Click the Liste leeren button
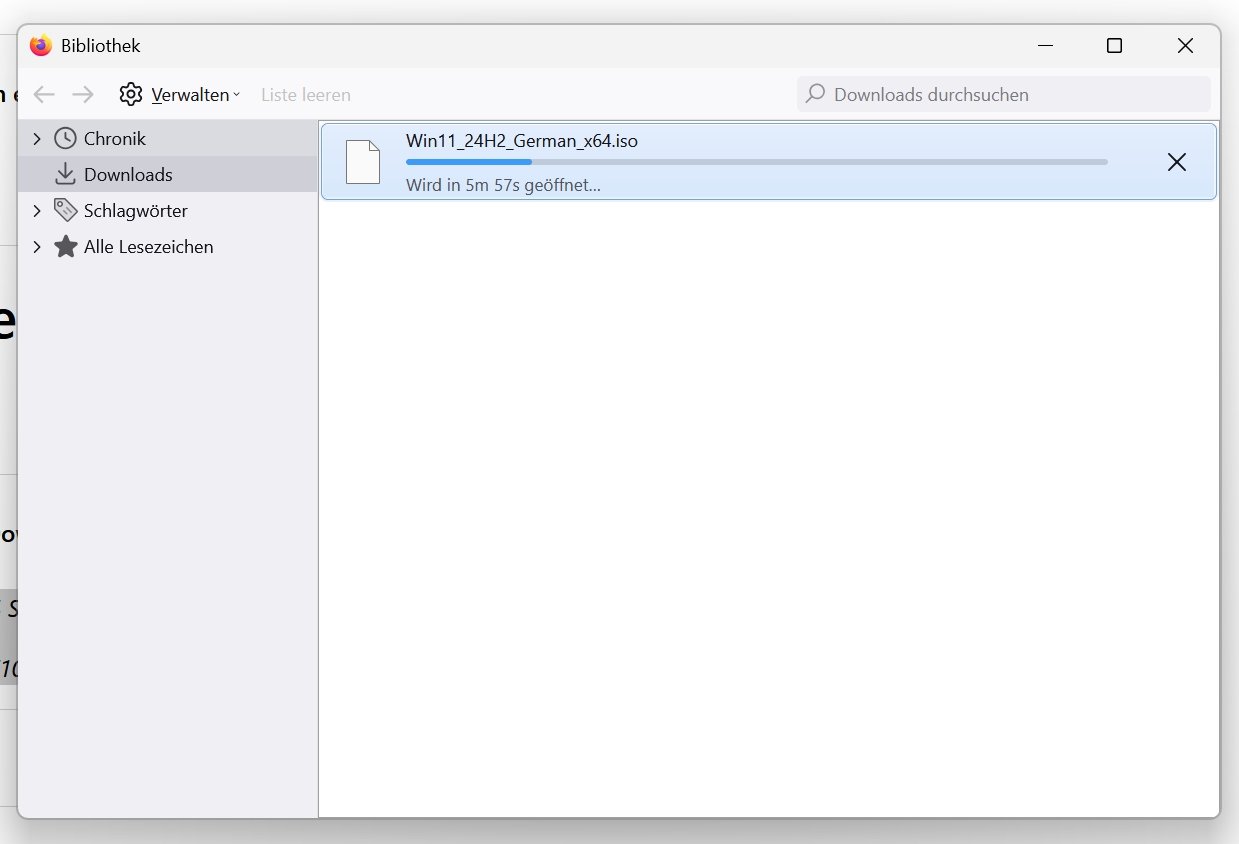 coord(306,95)
